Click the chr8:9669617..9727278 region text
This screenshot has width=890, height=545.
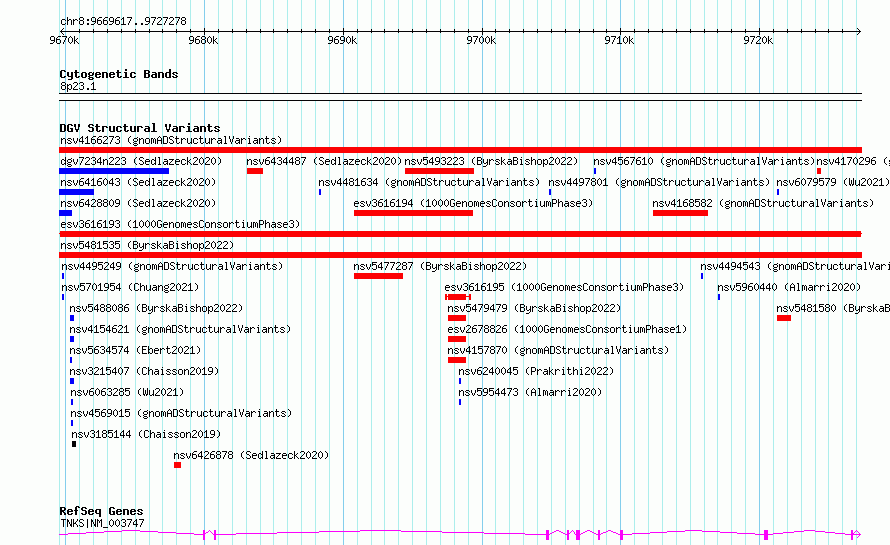click(x=123, y=21)
